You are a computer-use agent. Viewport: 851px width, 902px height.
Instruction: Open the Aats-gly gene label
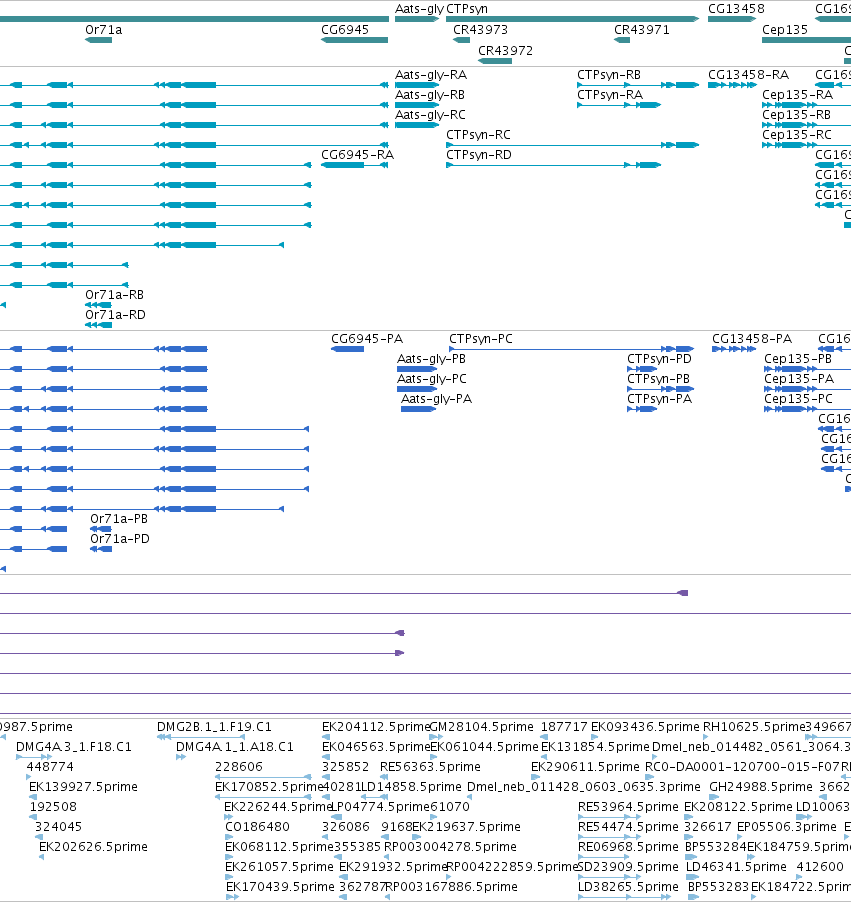tap(419, 9)
